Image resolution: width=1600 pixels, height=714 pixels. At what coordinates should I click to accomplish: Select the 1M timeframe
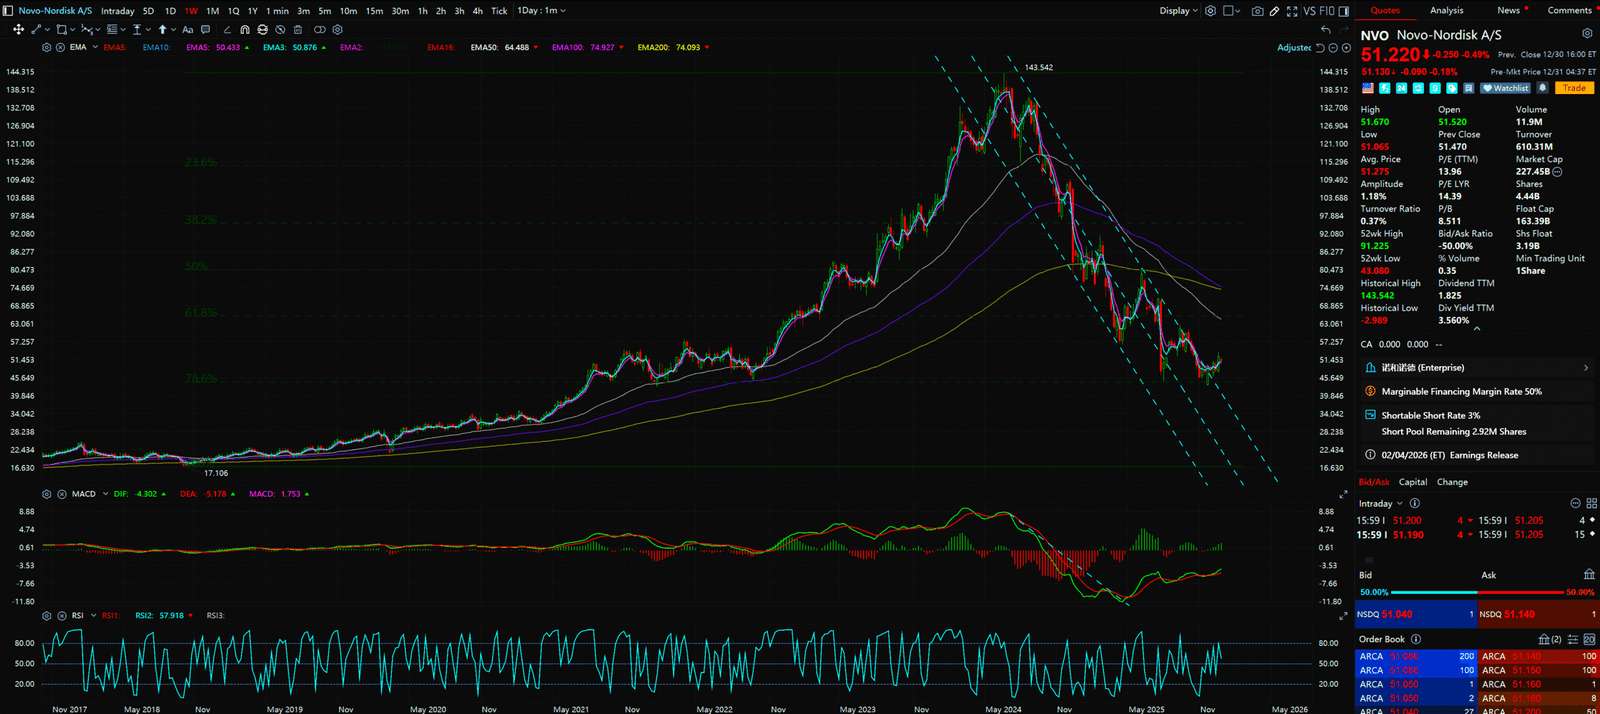(212, 11)
